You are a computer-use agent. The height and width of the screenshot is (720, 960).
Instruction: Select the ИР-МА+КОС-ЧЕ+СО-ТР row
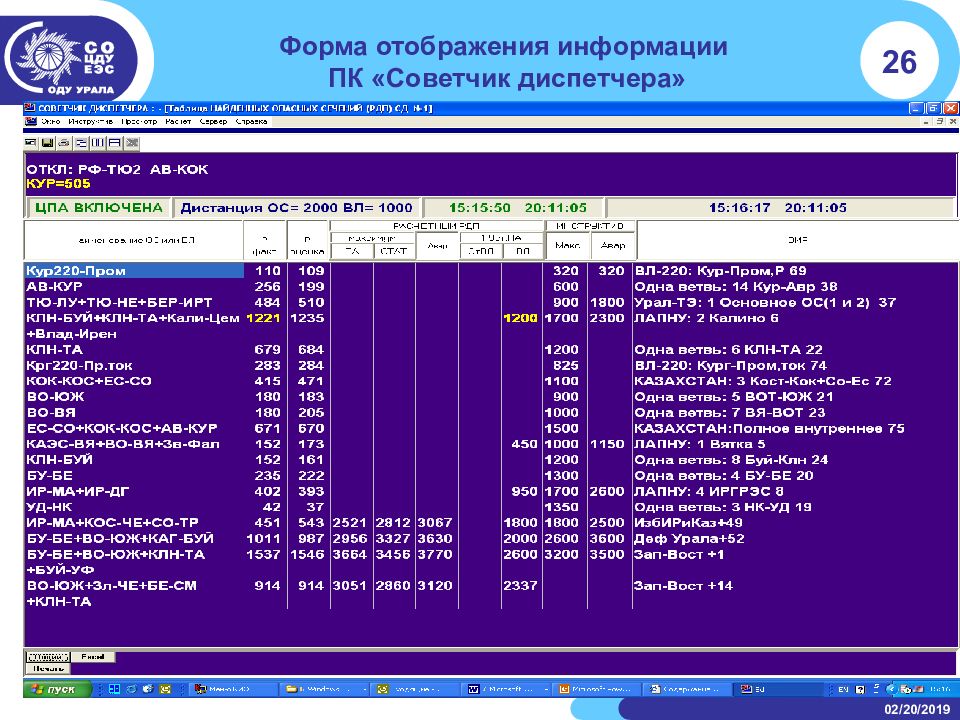(112, 523)
